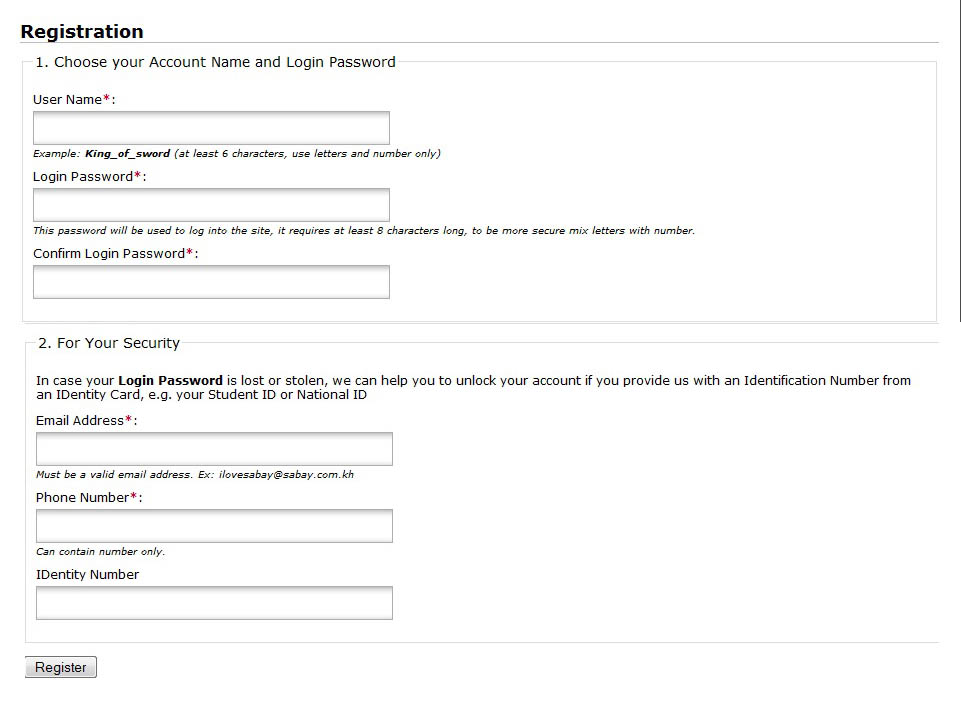Image resolution: width=961 pixels, height=720 pixels.
Task: Click the For Your Security section heading
Action: click(x=110, y=342)
